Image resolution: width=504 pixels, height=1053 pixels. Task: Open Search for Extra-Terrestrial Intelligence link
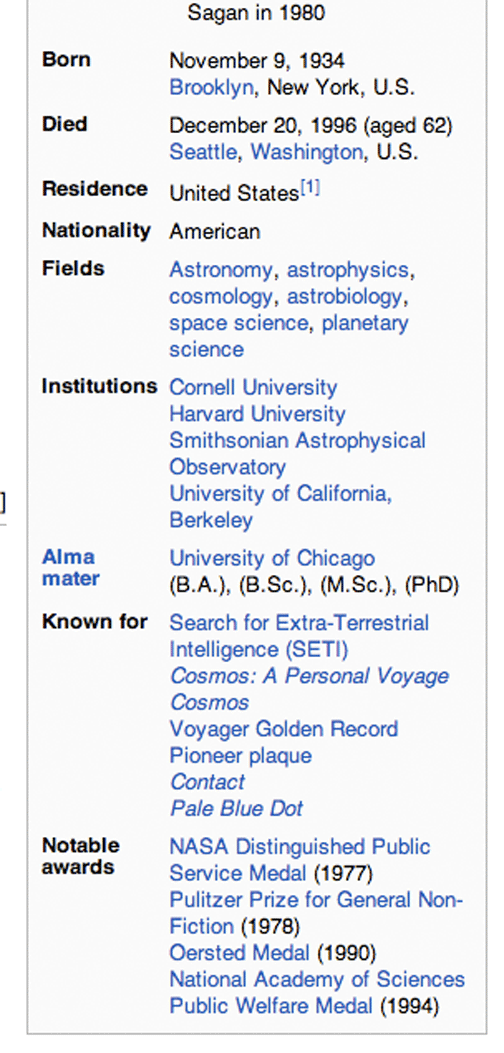[x=299, y=636]
